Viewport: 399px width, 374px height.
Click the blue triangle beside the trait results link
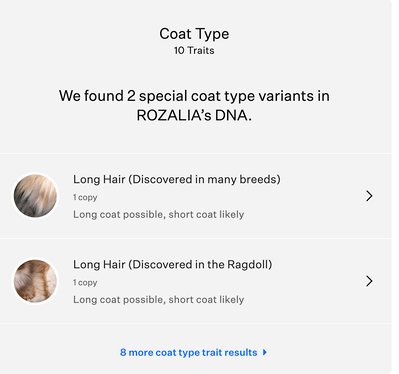(x=265, y=352)
